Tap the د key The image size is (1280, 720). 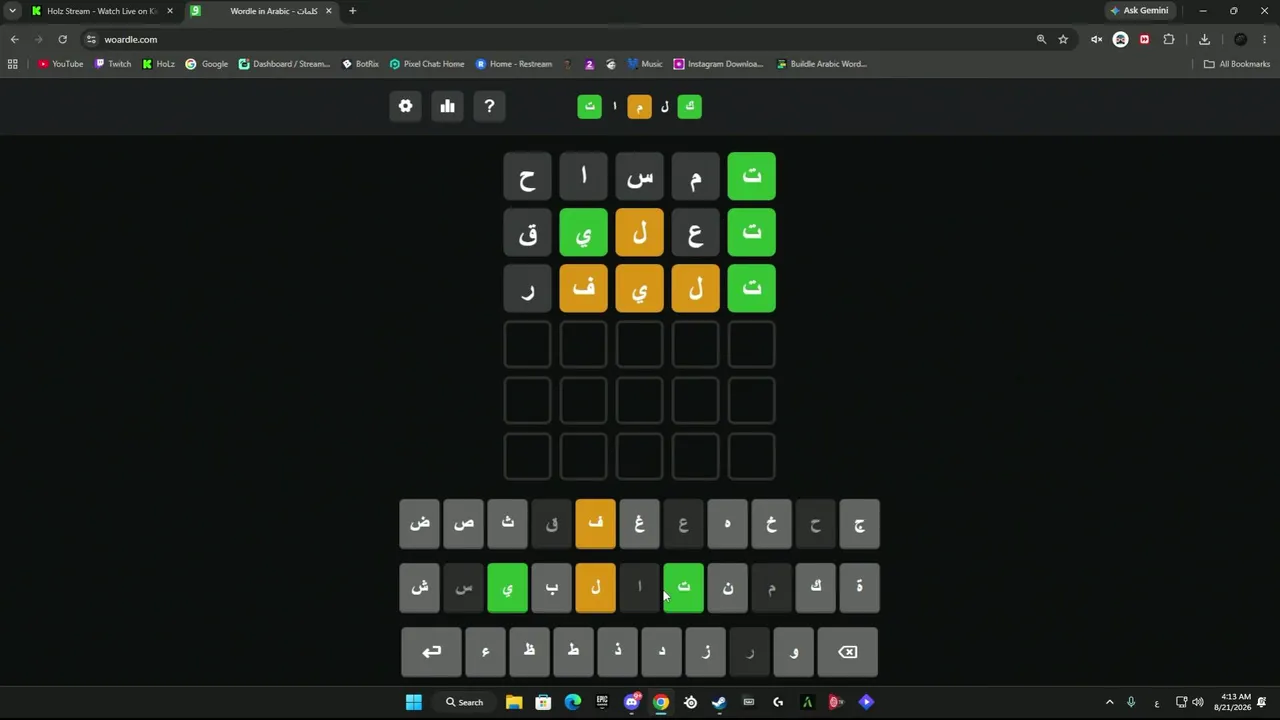click(661, 652)
